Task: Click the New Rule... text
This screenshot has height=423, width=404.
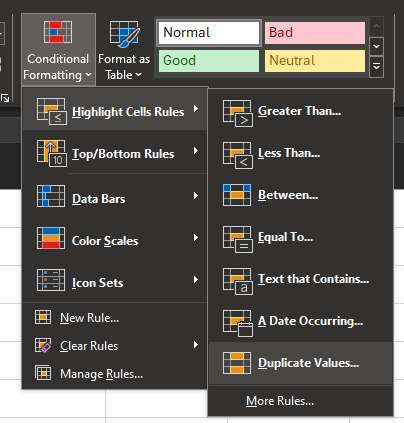Action: [x=89, y=318]
